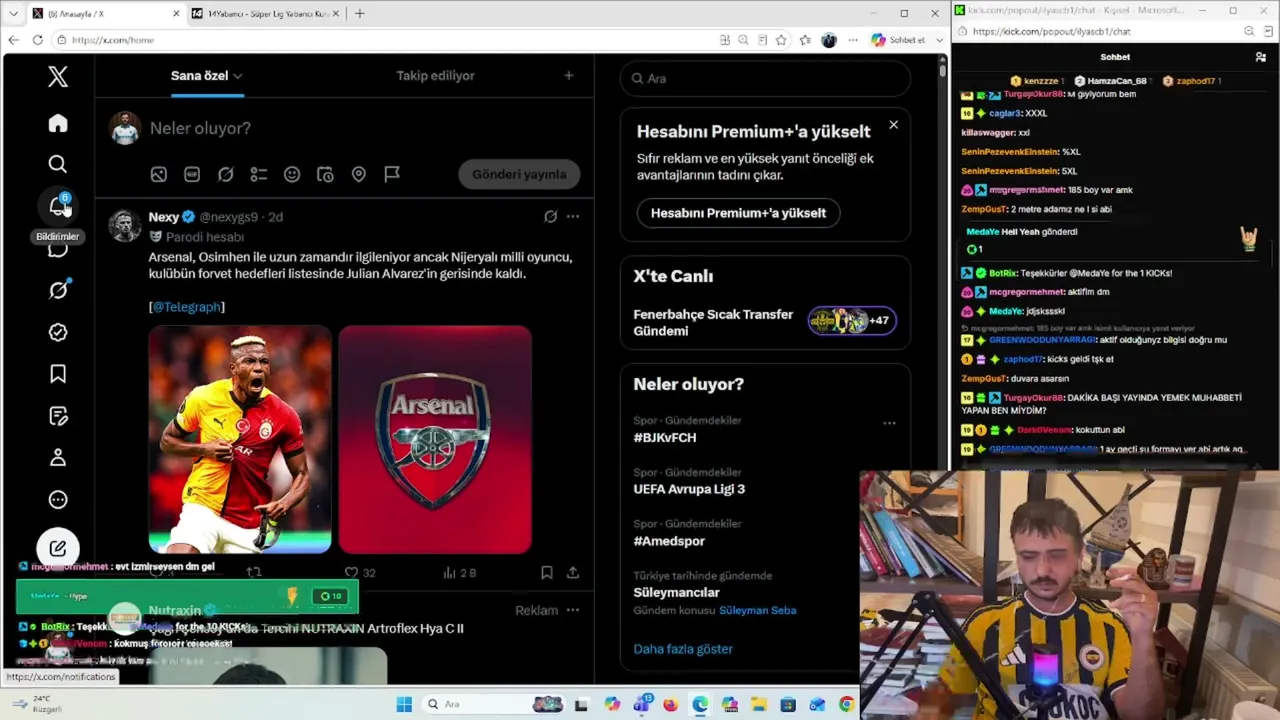
Task: Open Microsoft Teams in taskbar
Action: 641,704
